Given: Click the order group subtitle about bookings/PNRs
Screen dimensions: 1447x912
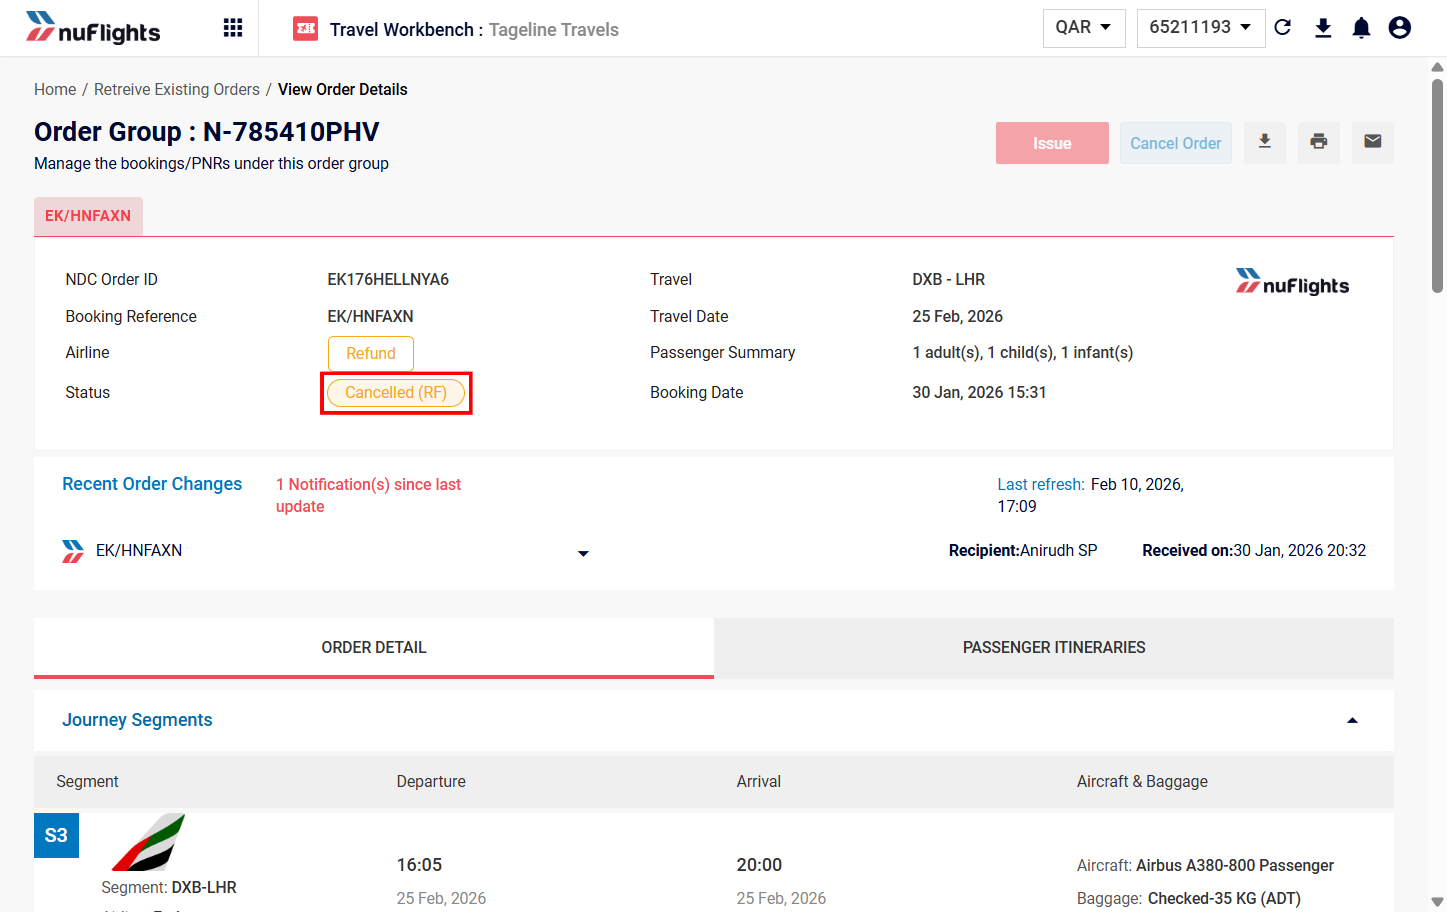Looking at the screenshot, I should pos(211,164).
